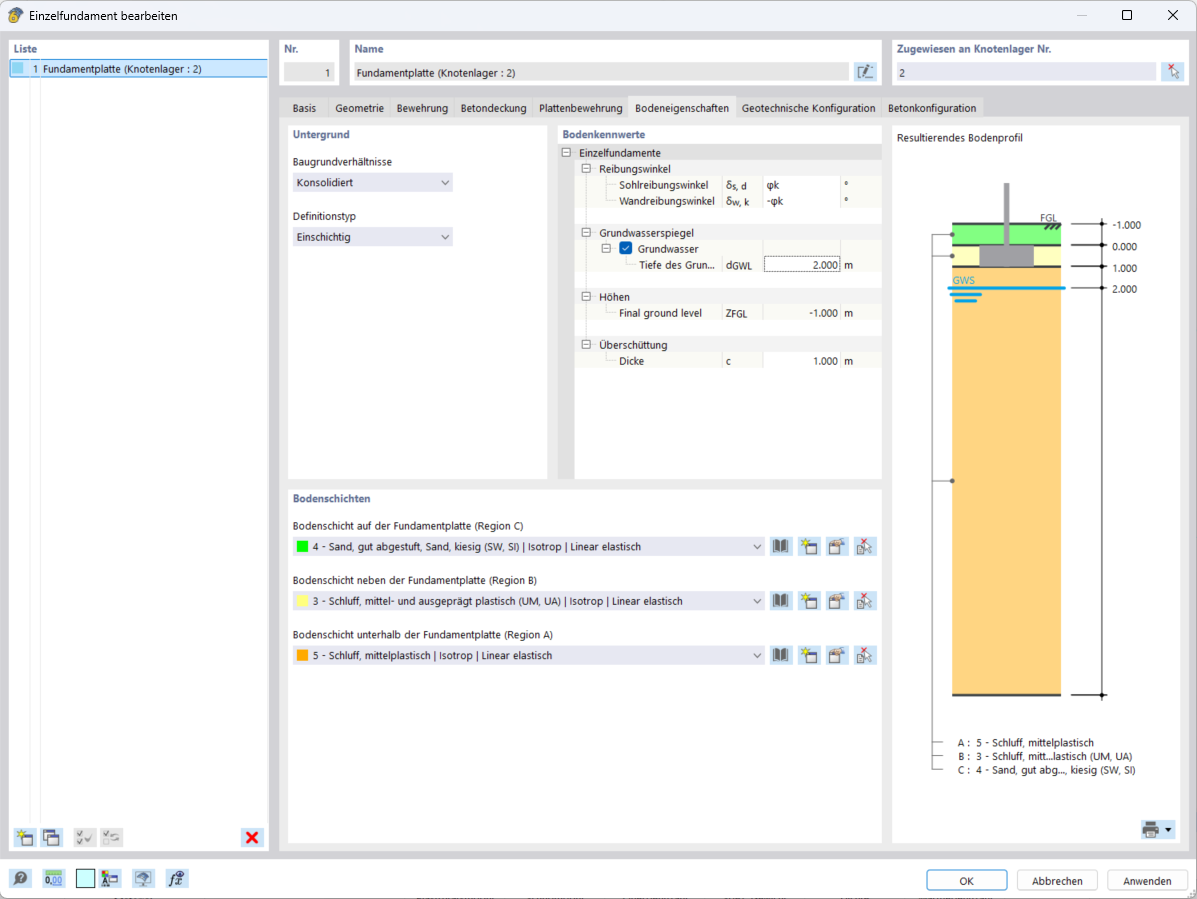The width and height of the screenshot is (1197, 899).
Task: Open the Baugrundverhältnisse dropdown showing Konsolidiert
Action: coord(373,182)
